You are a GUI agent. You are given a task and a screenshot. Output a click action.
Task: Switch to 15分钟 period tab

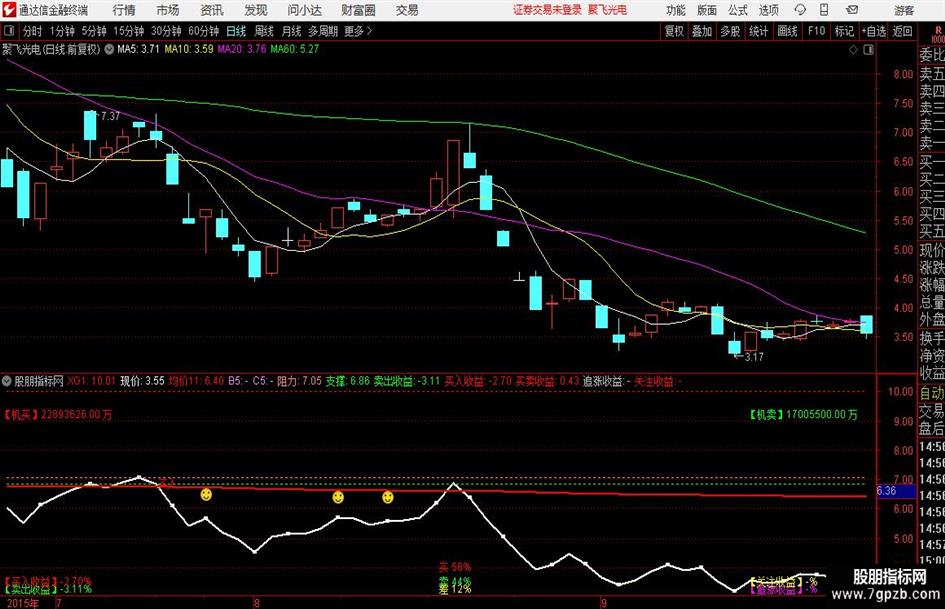pyautogui.click(x=128, y=31)
